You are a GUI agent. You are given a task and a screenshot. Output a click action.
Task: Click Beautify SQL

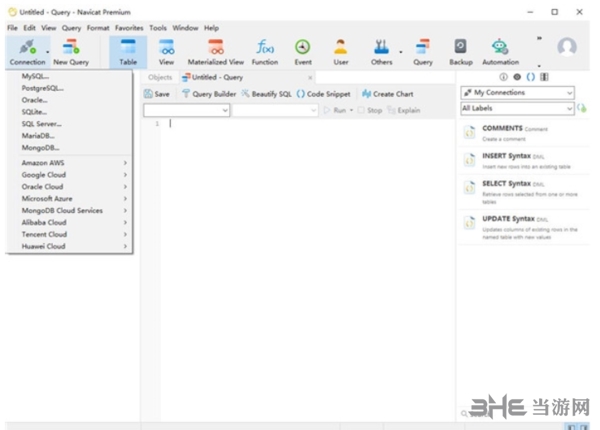point(266,94)
